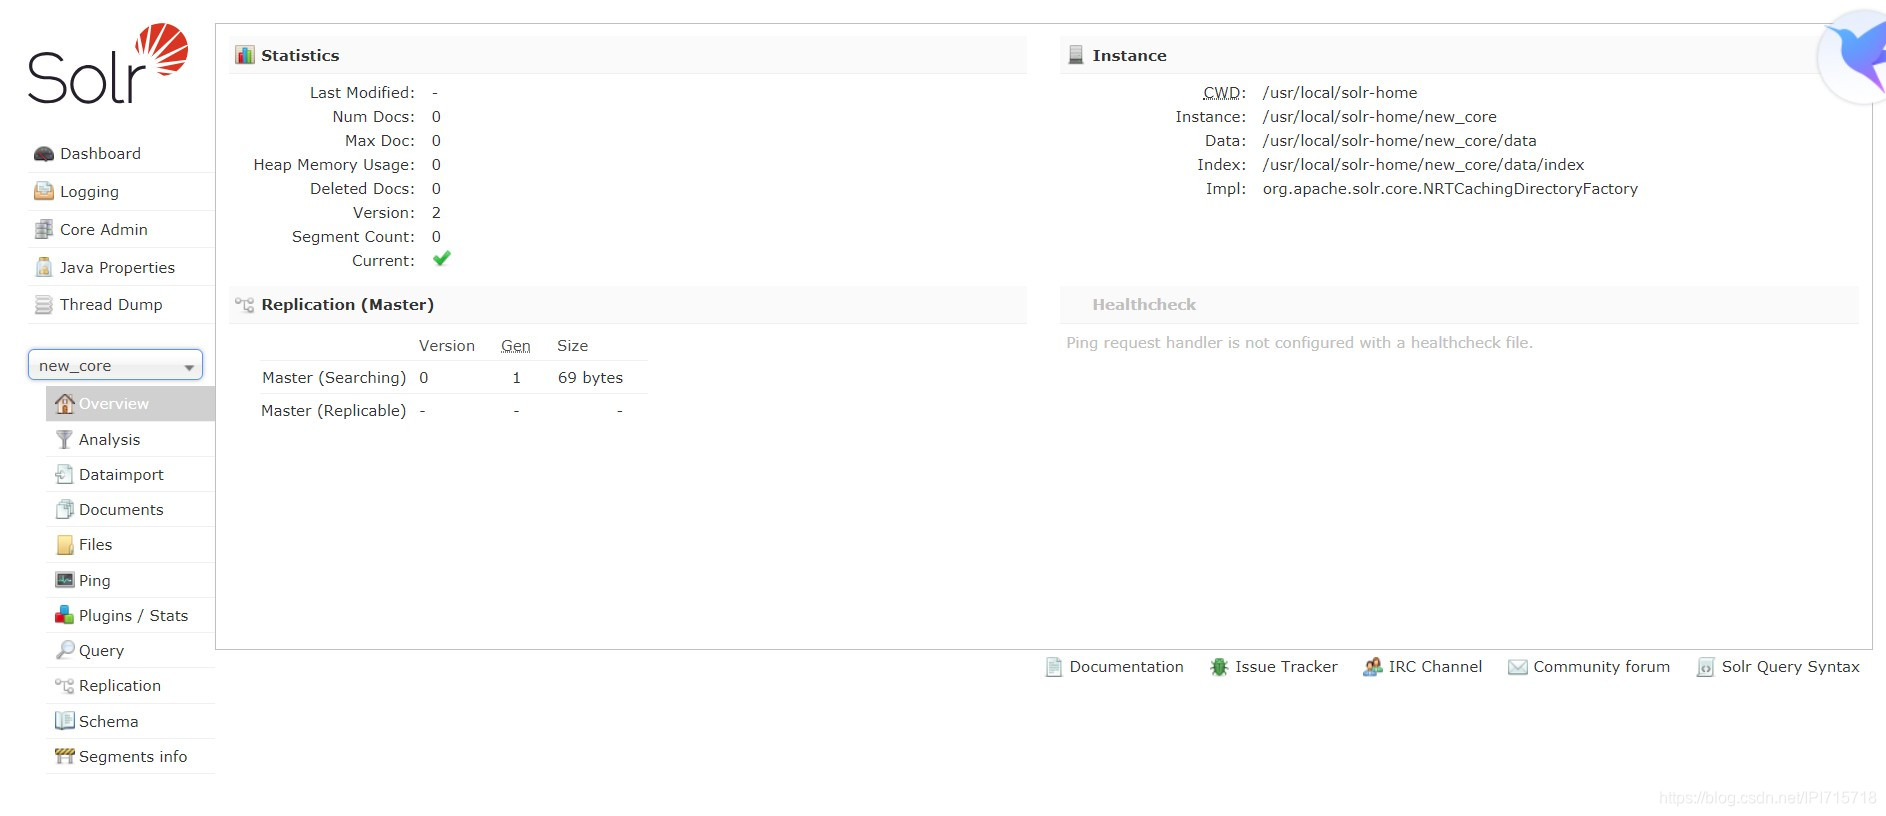Click the Documentation page icon in footer
Image resolution: width=1886 pixels, height=816 pixels.
coord(1054,667)
